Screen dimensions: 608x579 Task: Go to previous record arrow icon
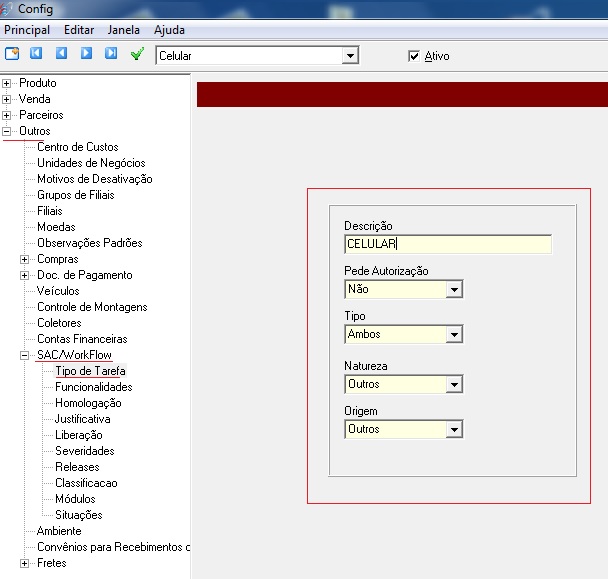click(61, 53)
